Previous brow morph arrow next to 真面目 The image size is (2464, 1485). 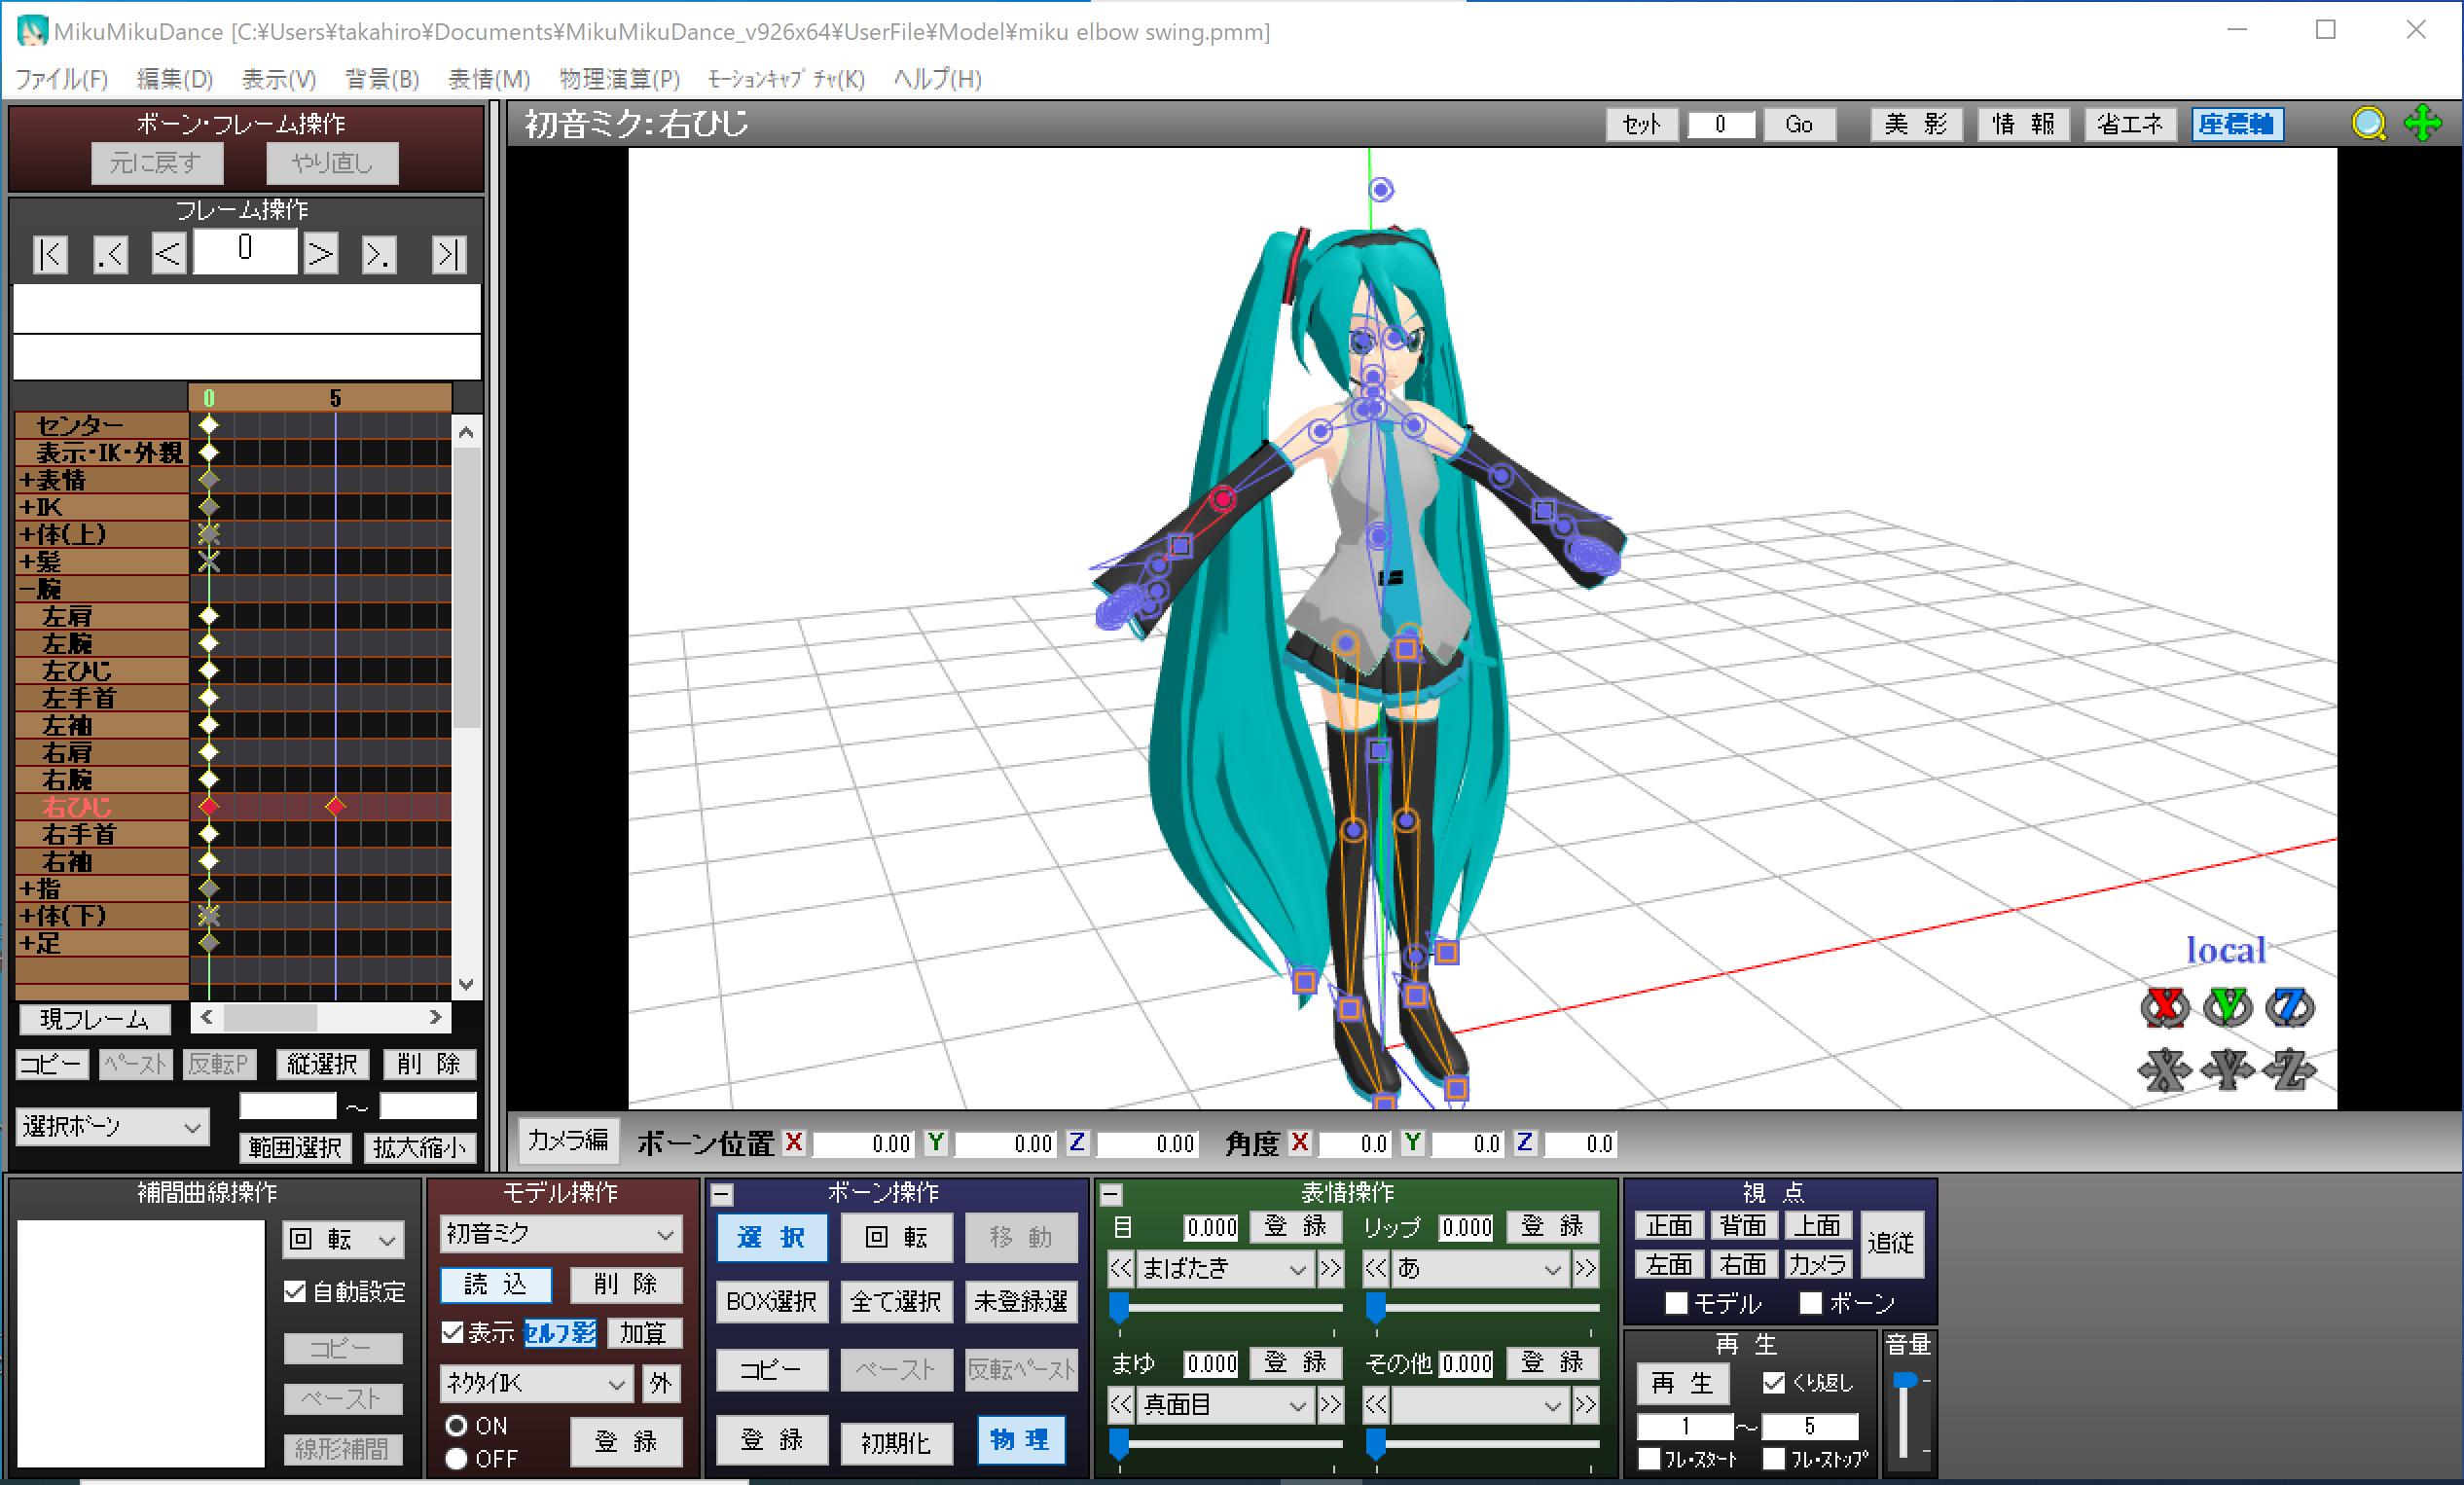click(1121, 1405)
